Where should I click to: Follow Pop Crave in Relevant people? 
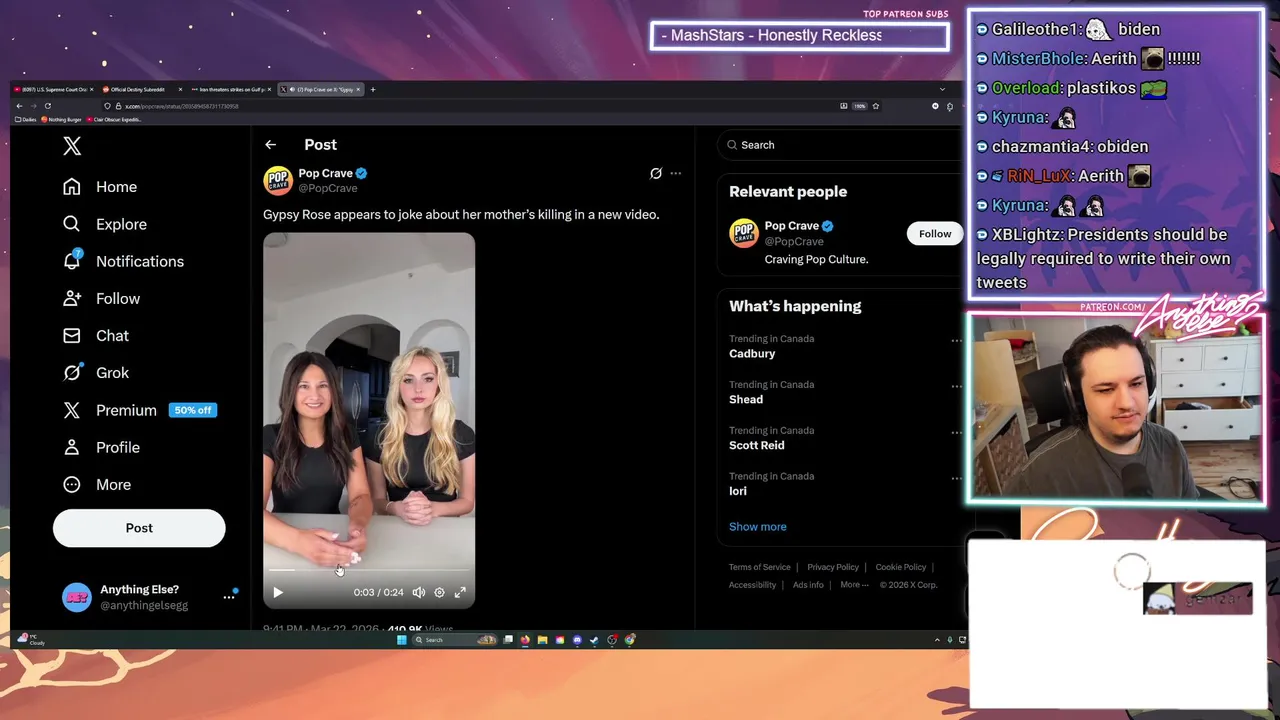click(x=935, y=234)
